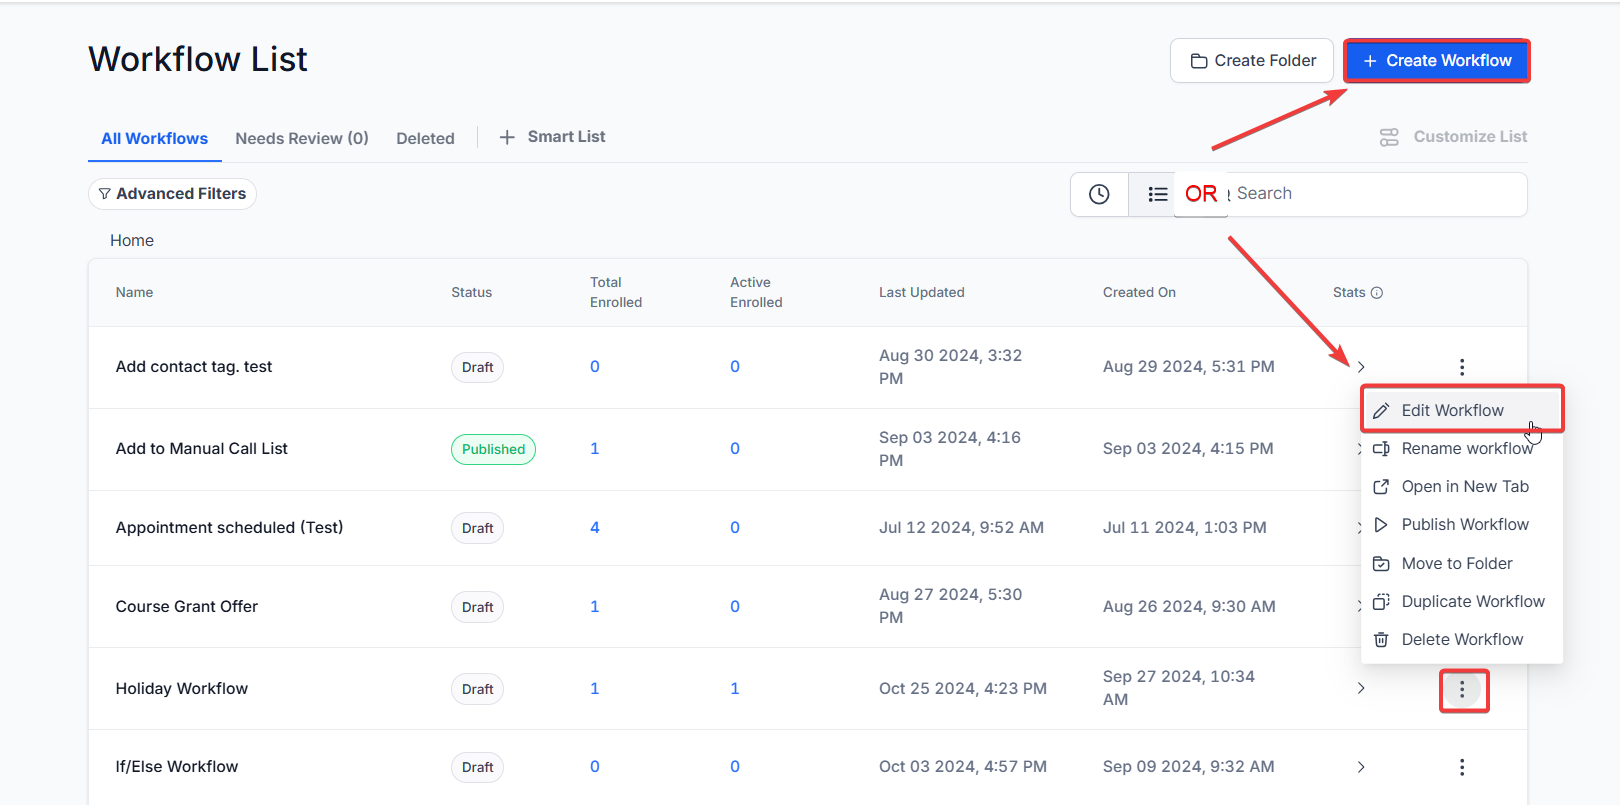Click the Total Enrolled column header
Image resolution: width=1620 pixels, height=805 pixels.
pos(616,292)
